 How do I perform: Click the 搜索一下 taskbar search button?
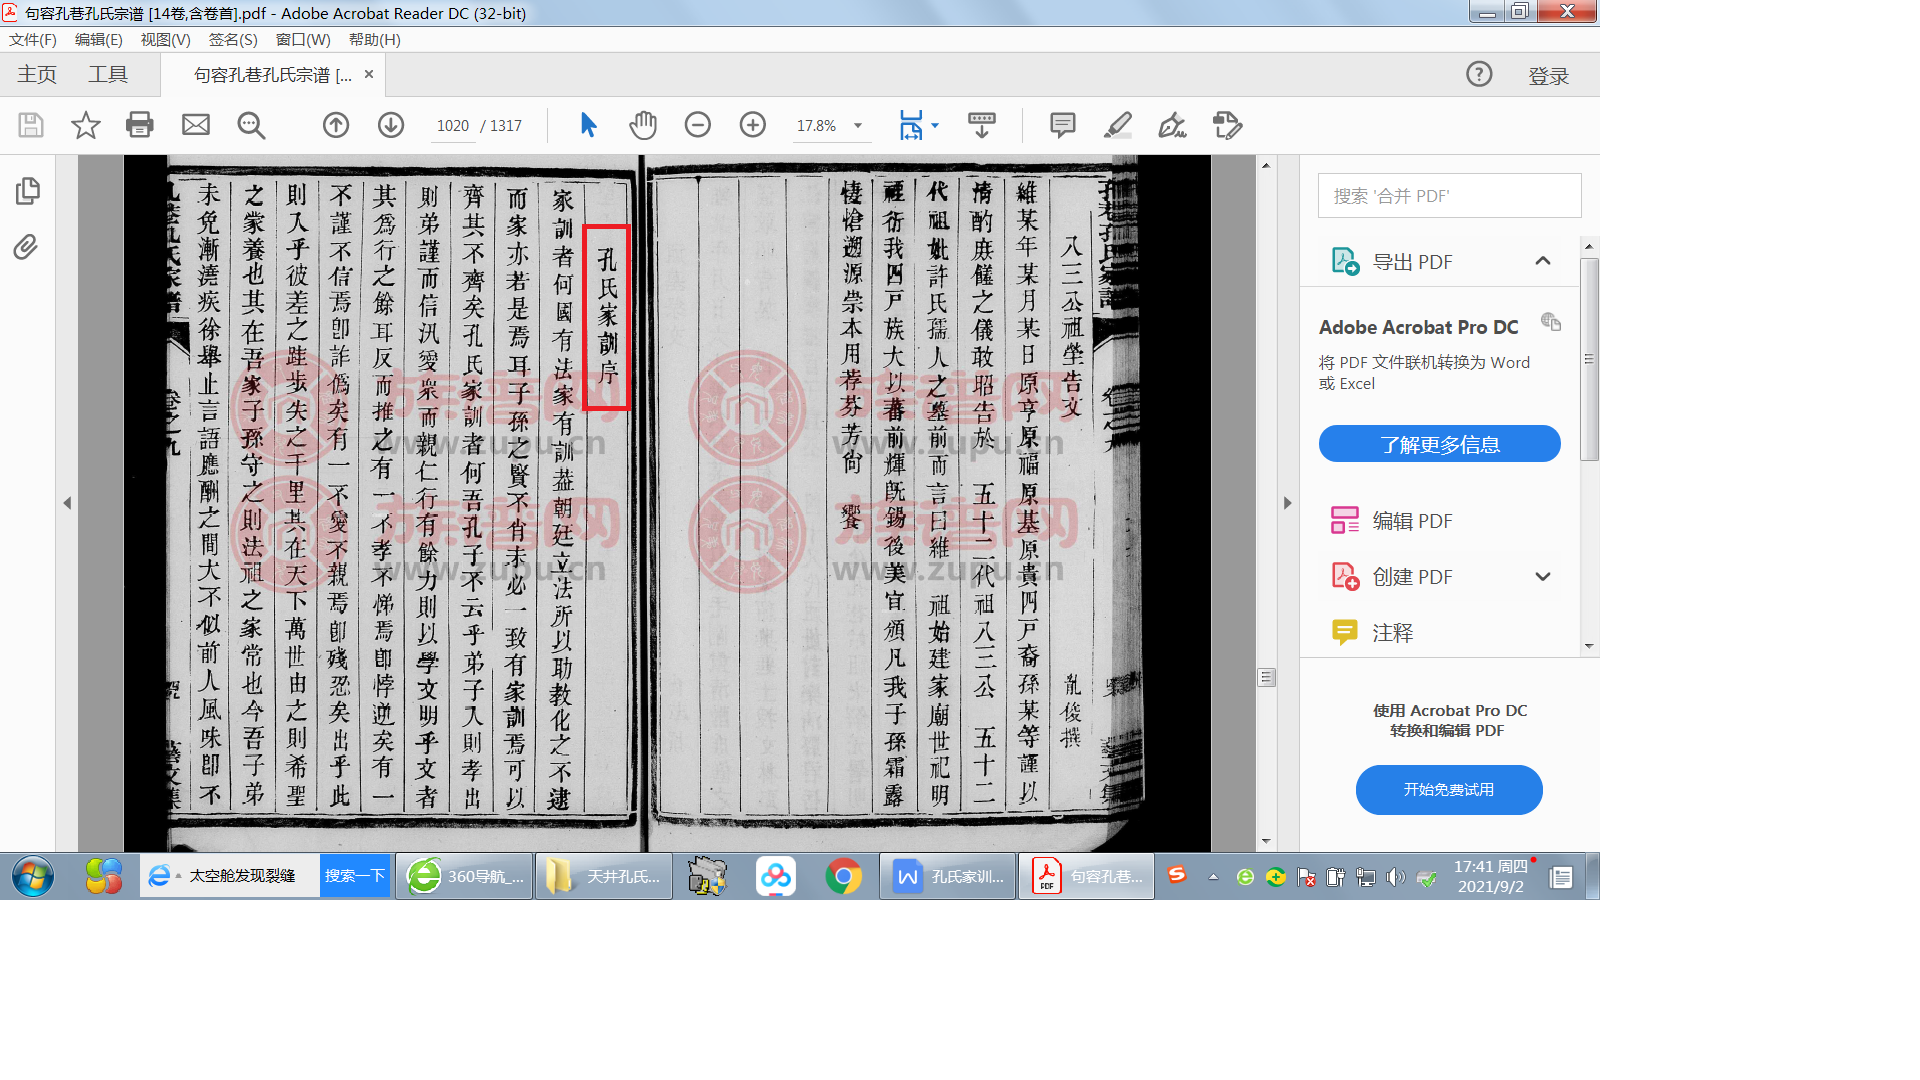coord(354,876)
